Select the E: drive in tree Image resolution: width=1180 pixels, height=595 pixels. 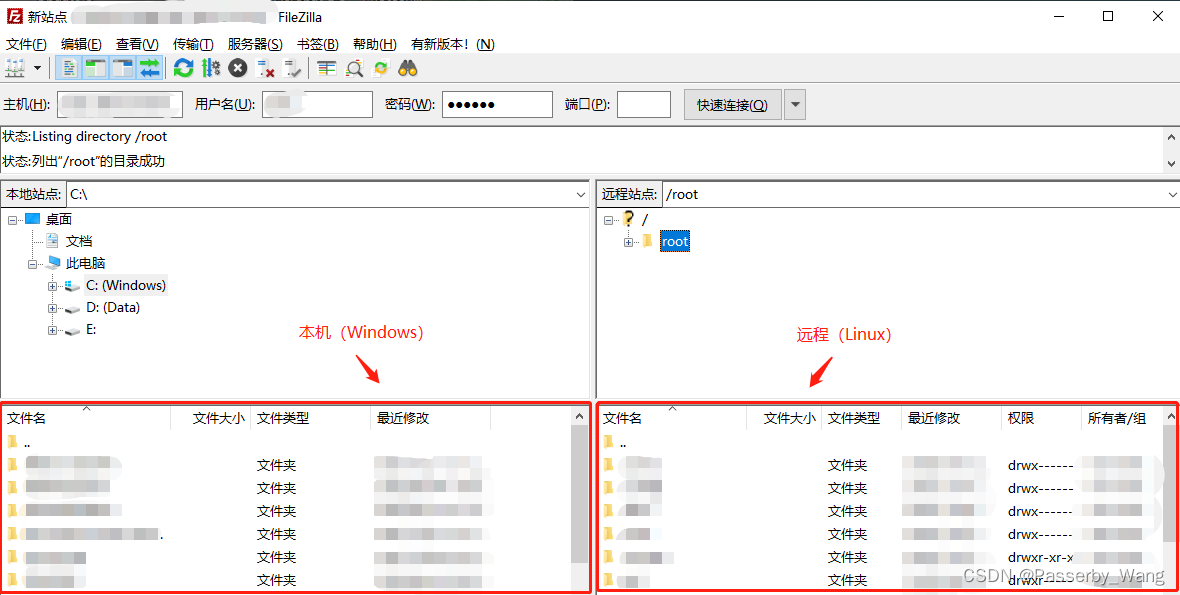pos(91,329)
